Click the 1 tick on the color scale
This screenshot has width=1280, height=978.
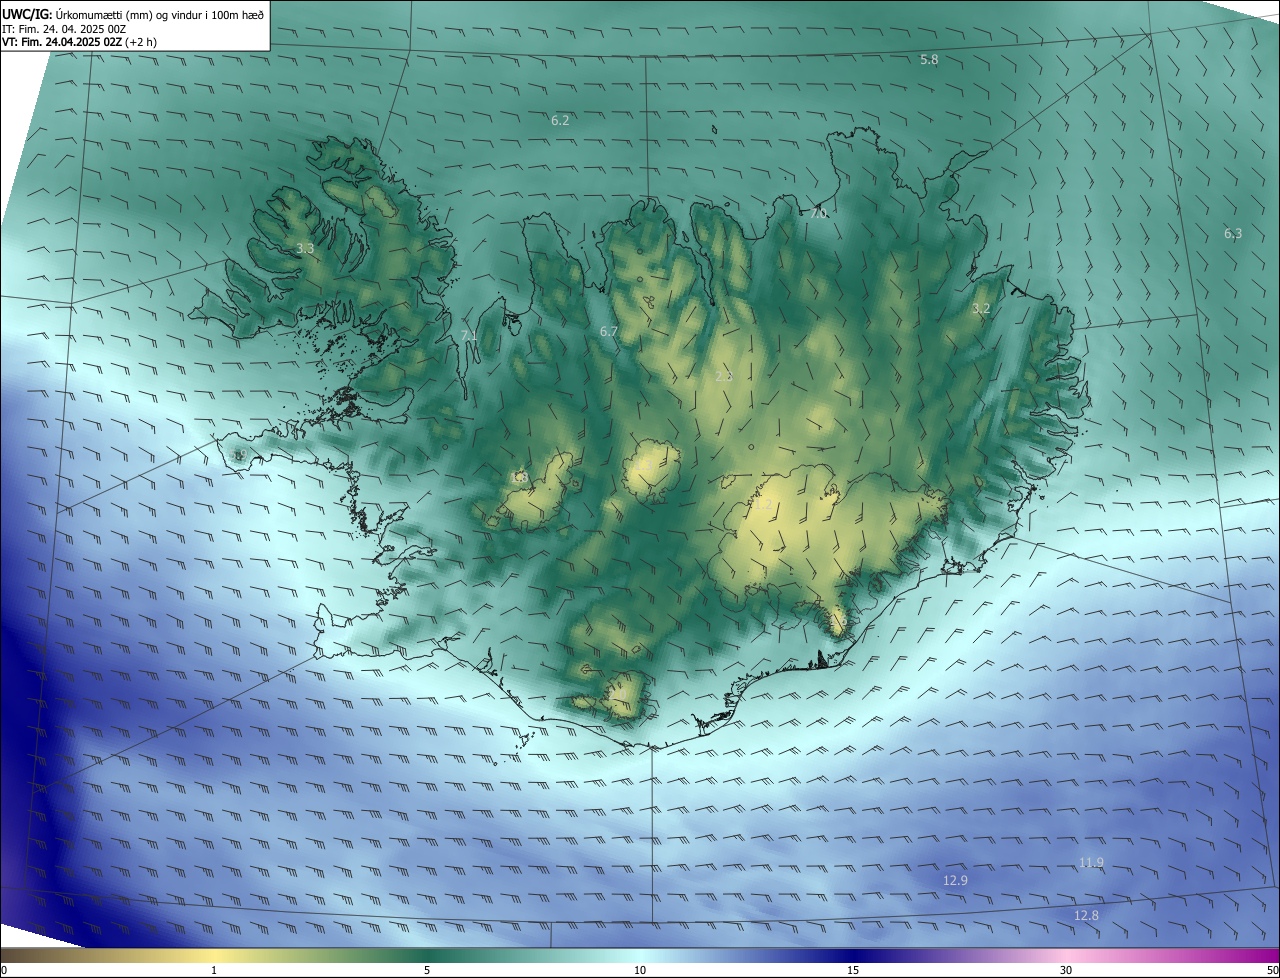[214, 970]
